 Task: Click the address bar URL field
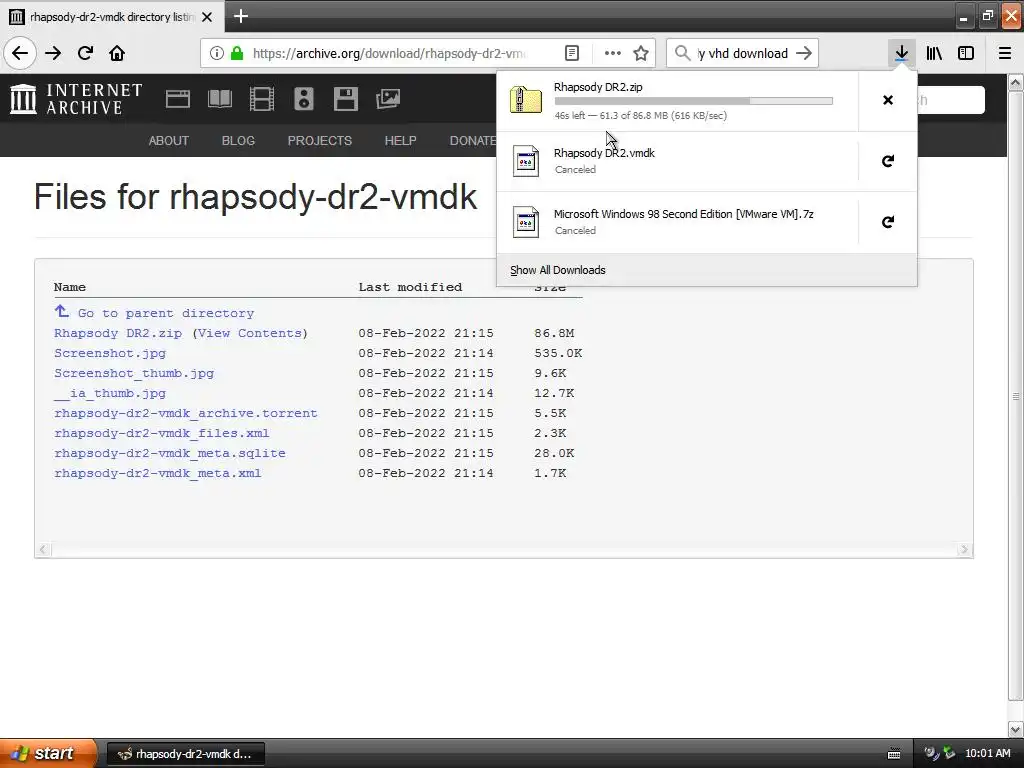click(x=389, y=53)
